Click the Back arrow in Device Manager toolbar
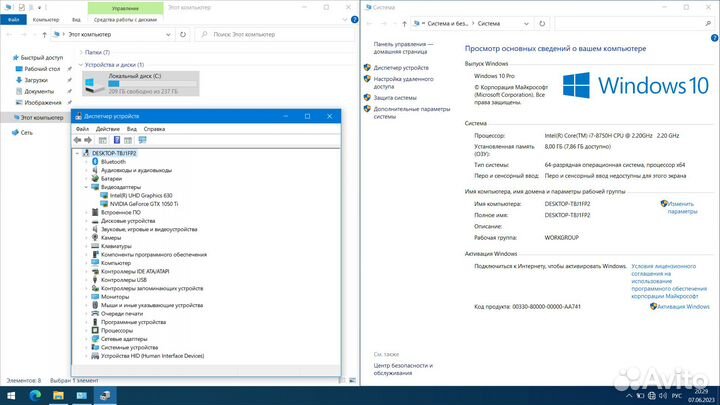The width and height of the screenshot is (720, 405). [x=77, y=140]
